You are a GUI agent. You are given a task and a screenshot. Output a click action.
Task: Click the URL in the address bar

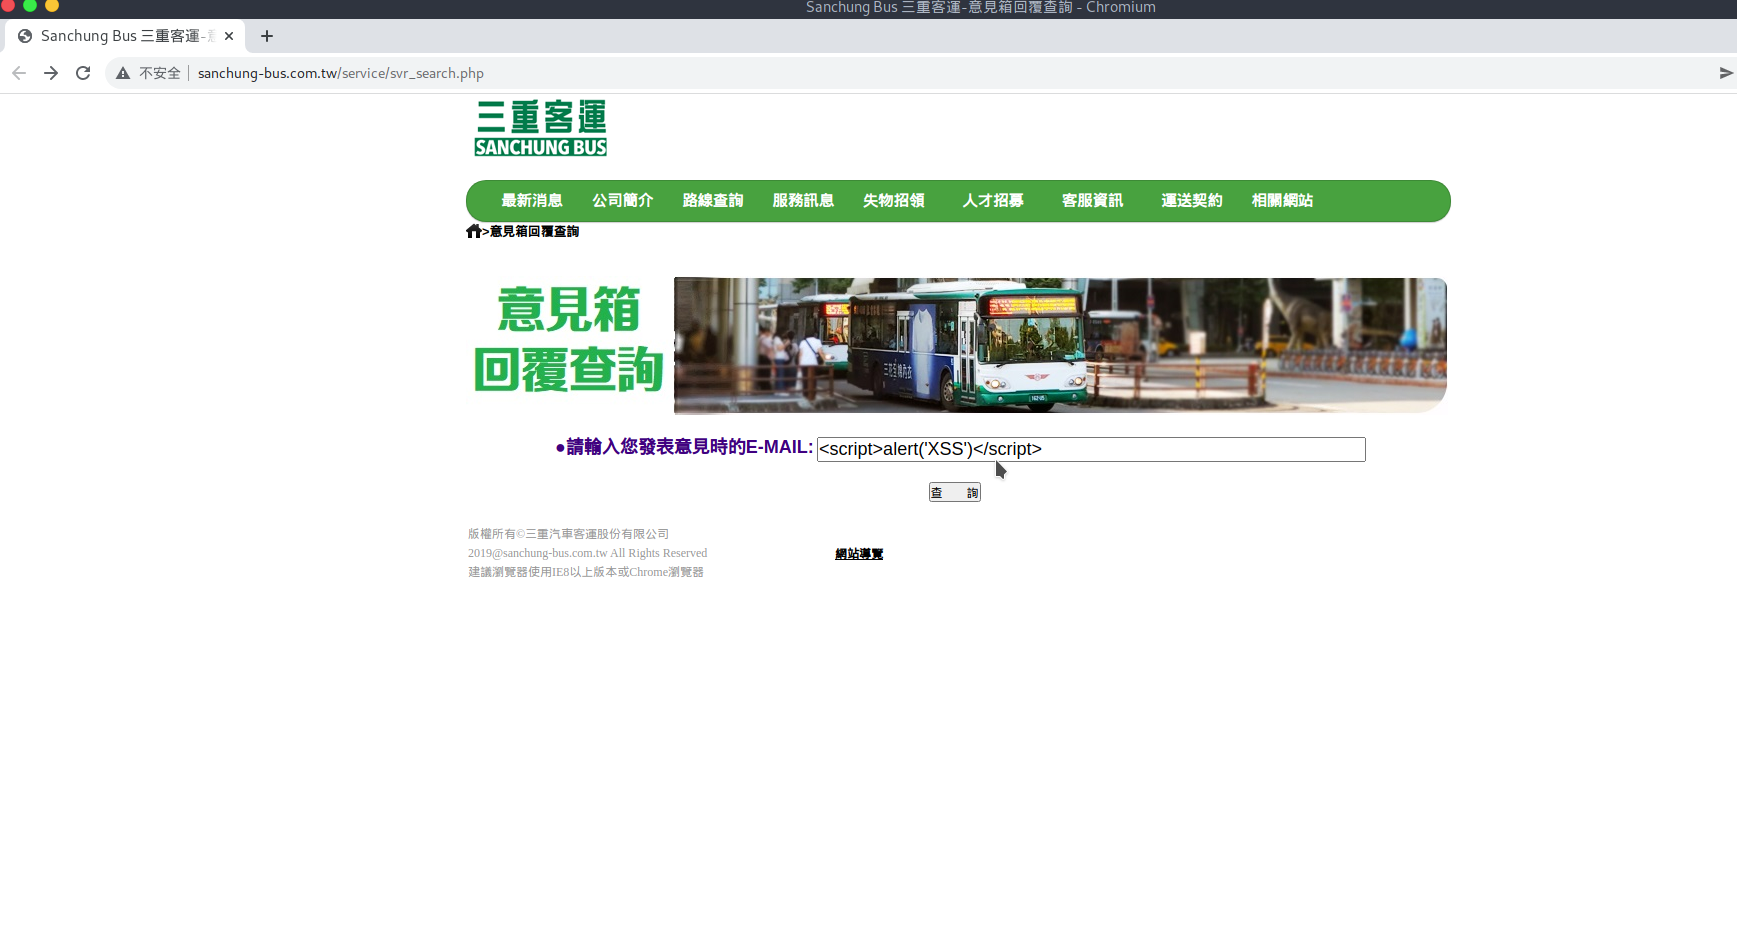341,73
